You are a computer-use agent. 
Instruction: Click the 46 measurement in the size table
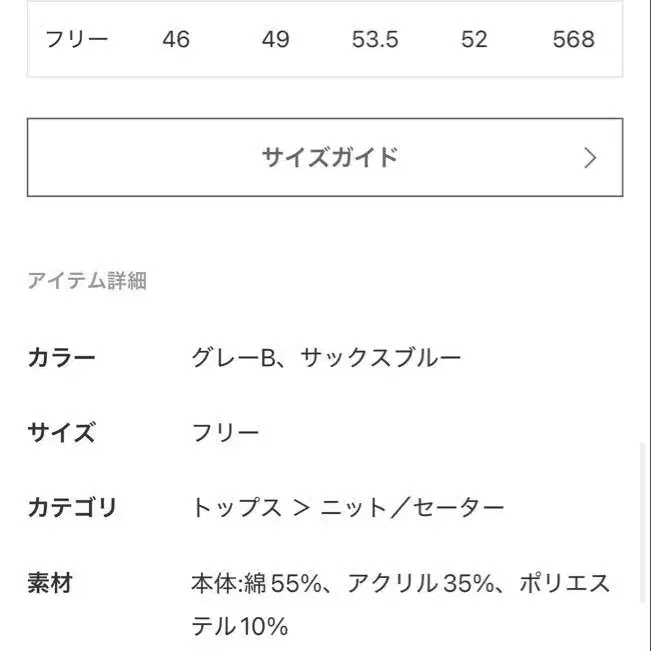[x=175, y=40]
